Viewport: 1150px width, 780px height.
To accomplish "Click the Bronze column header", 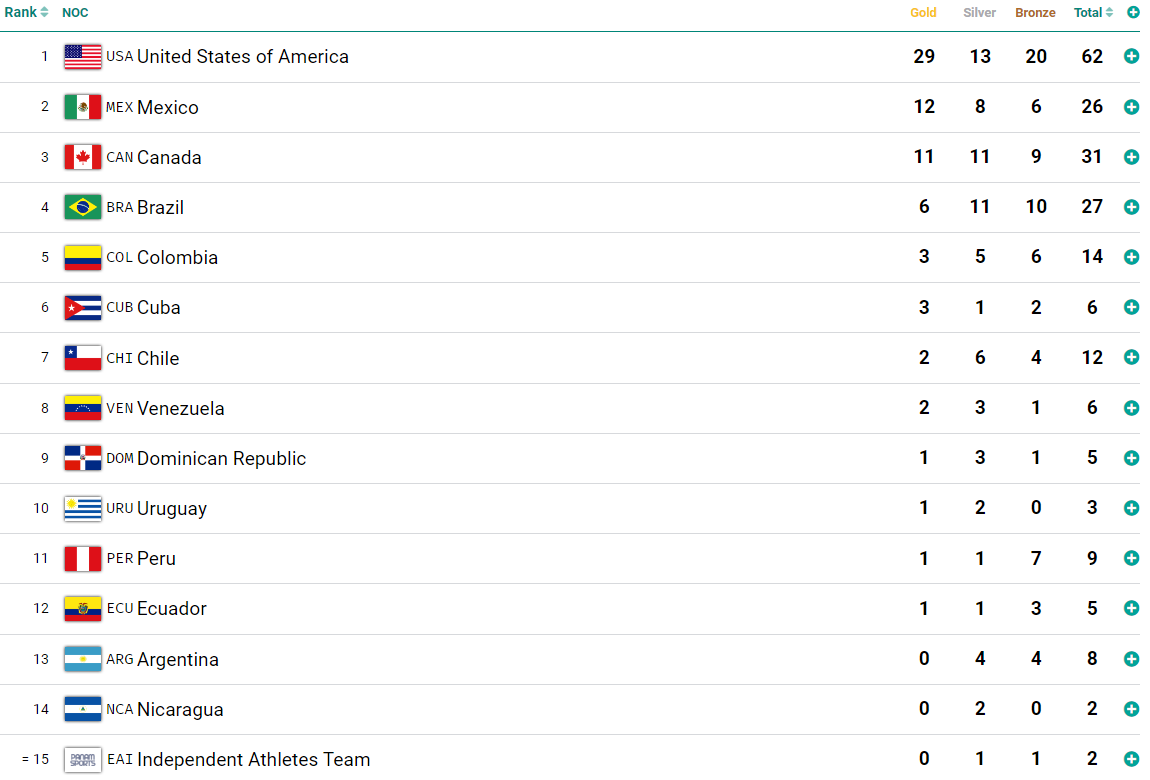I will (1035, 13).
